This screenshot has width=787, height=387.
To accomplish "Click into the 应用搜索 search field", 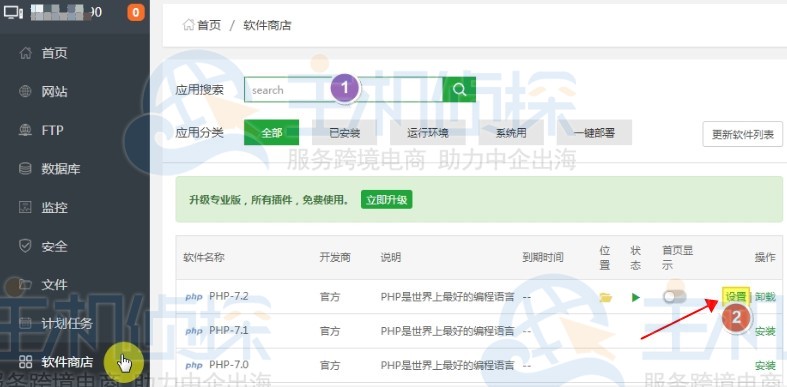I will (x=343, y=90).
